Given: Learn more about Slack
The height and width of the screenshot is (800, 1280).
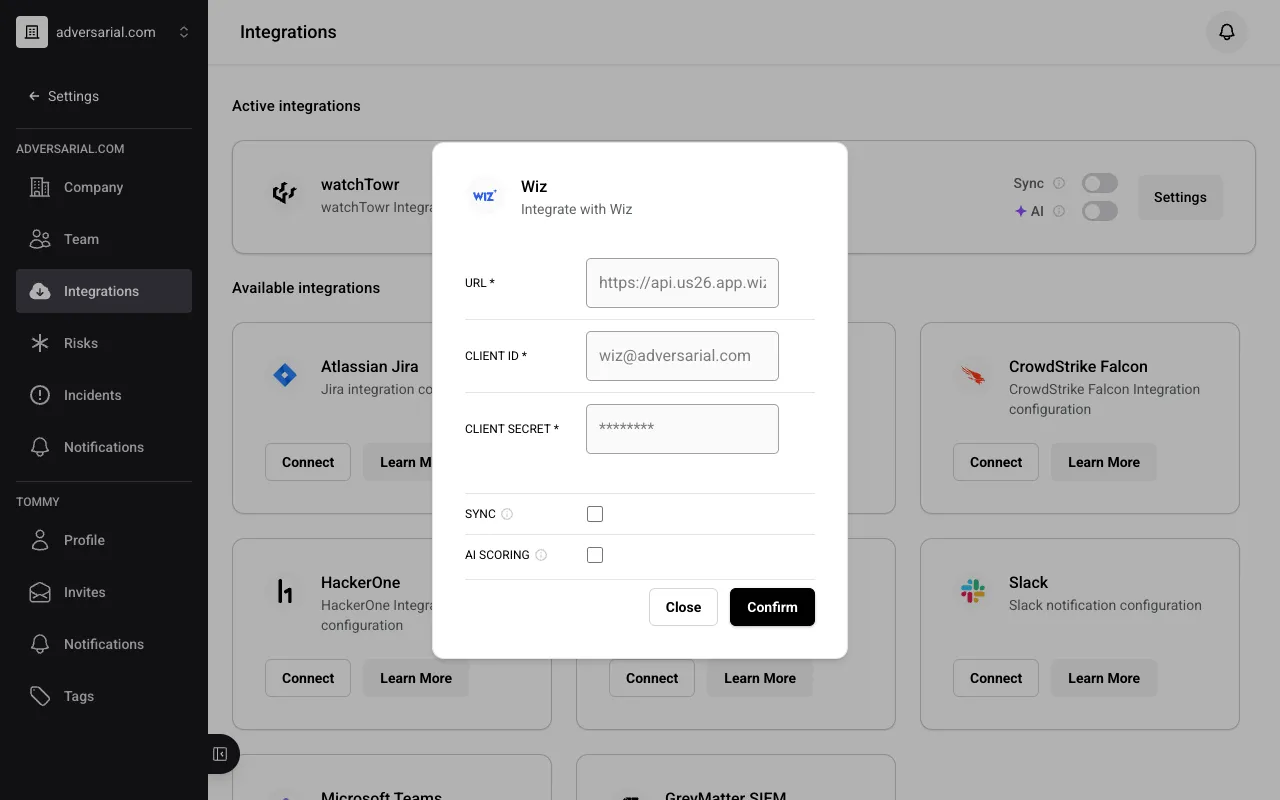Looking at the screenshot, I should 1104,678.
